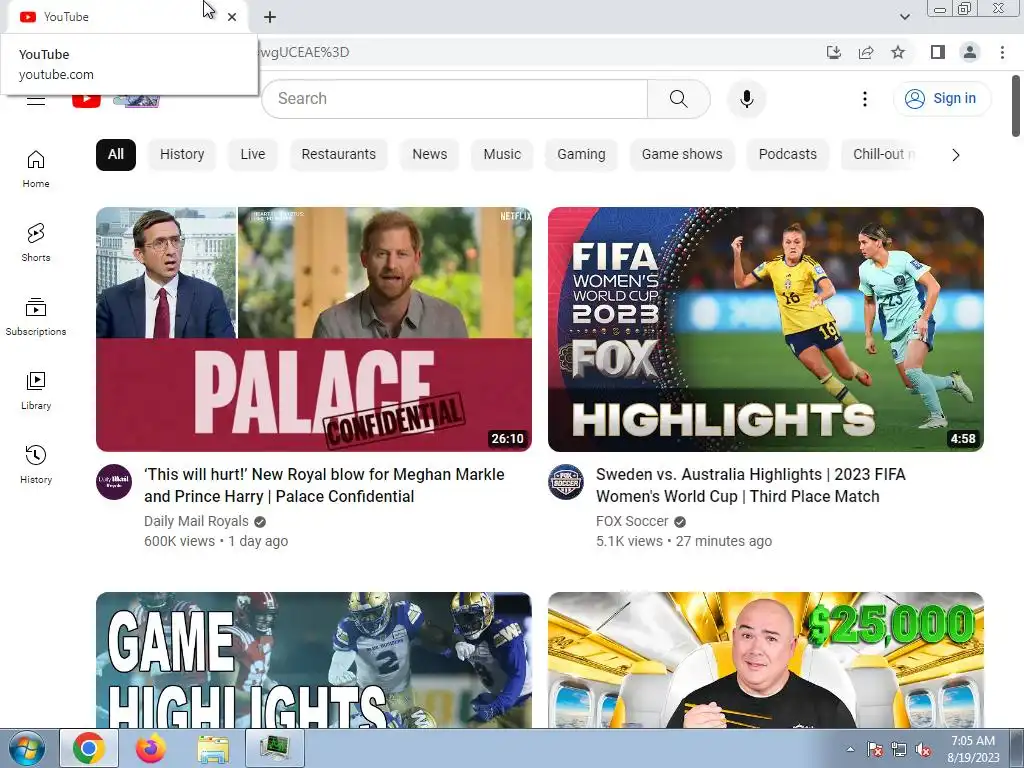Open the tab search dropdown arrow
This screenshot has height=768, width=1024.
(x=904, y=17)
